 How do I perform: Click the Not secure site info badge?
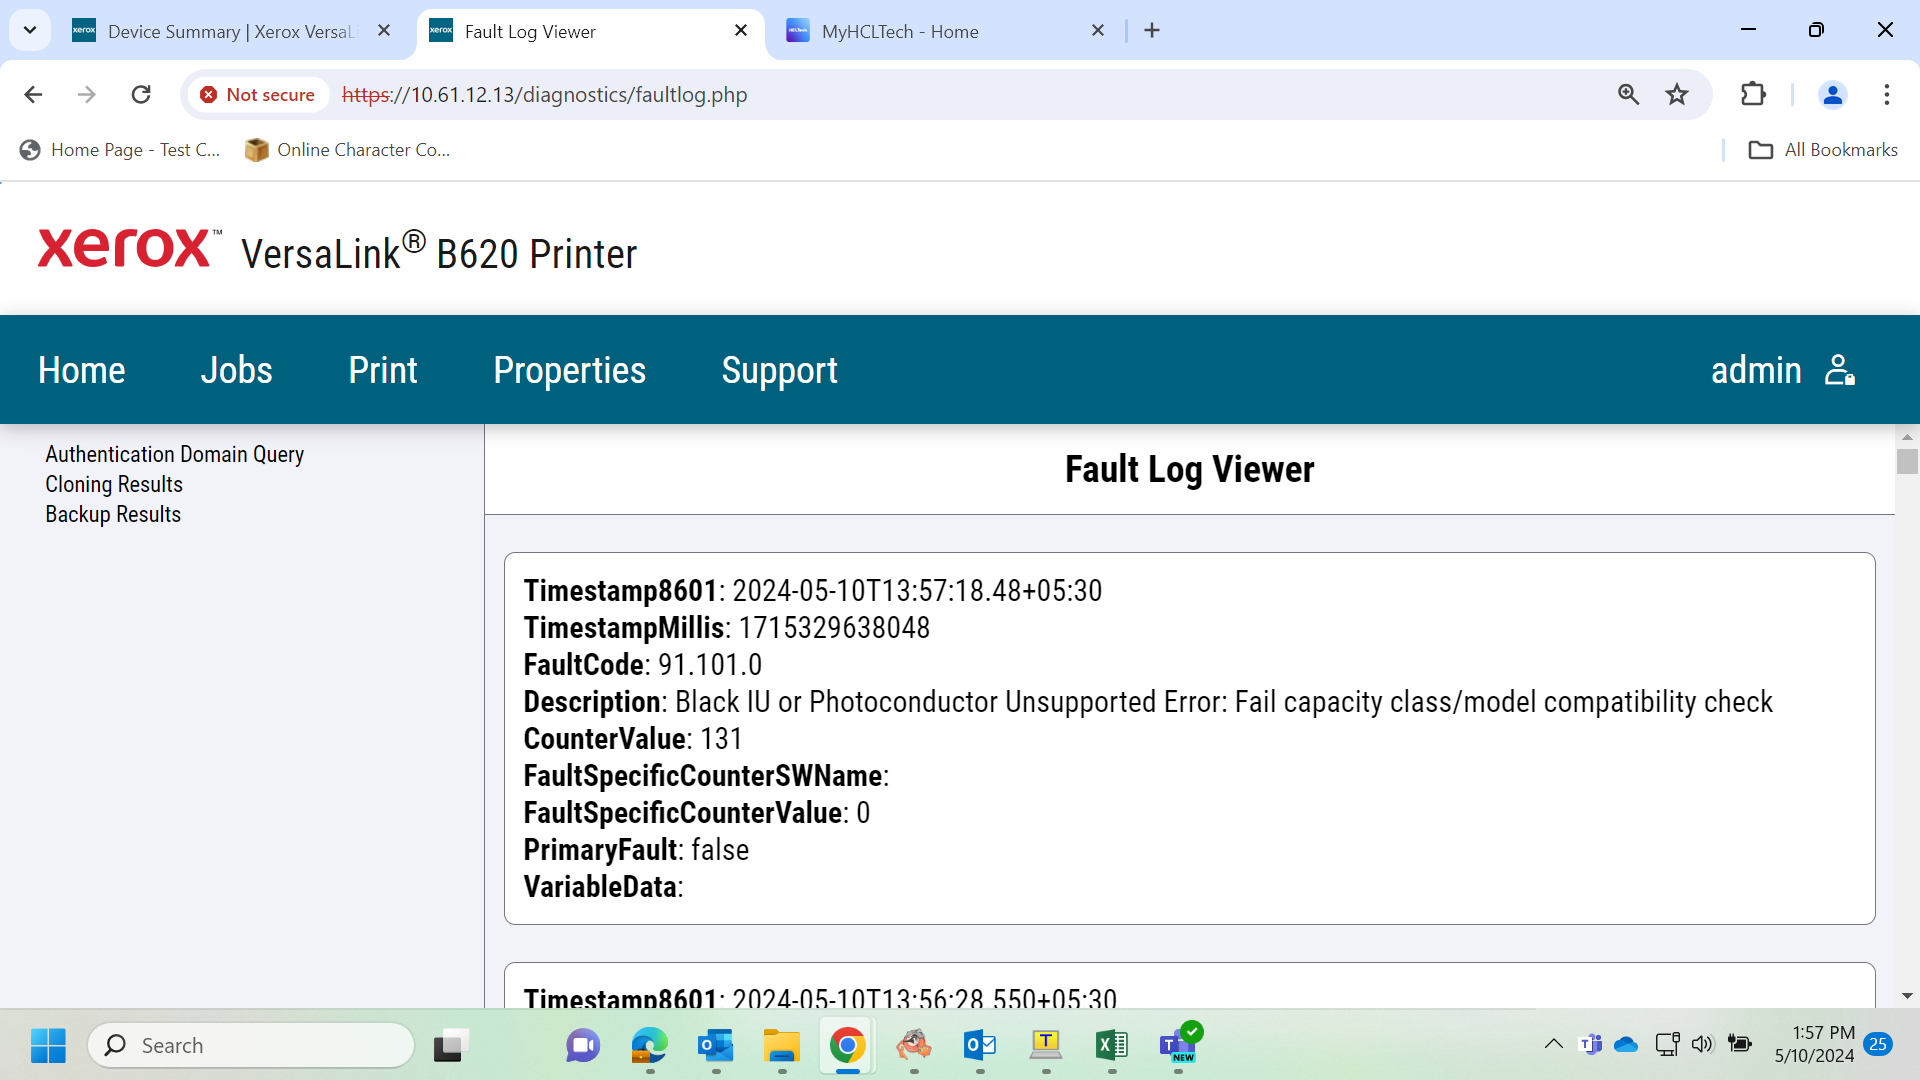(258, 94)
